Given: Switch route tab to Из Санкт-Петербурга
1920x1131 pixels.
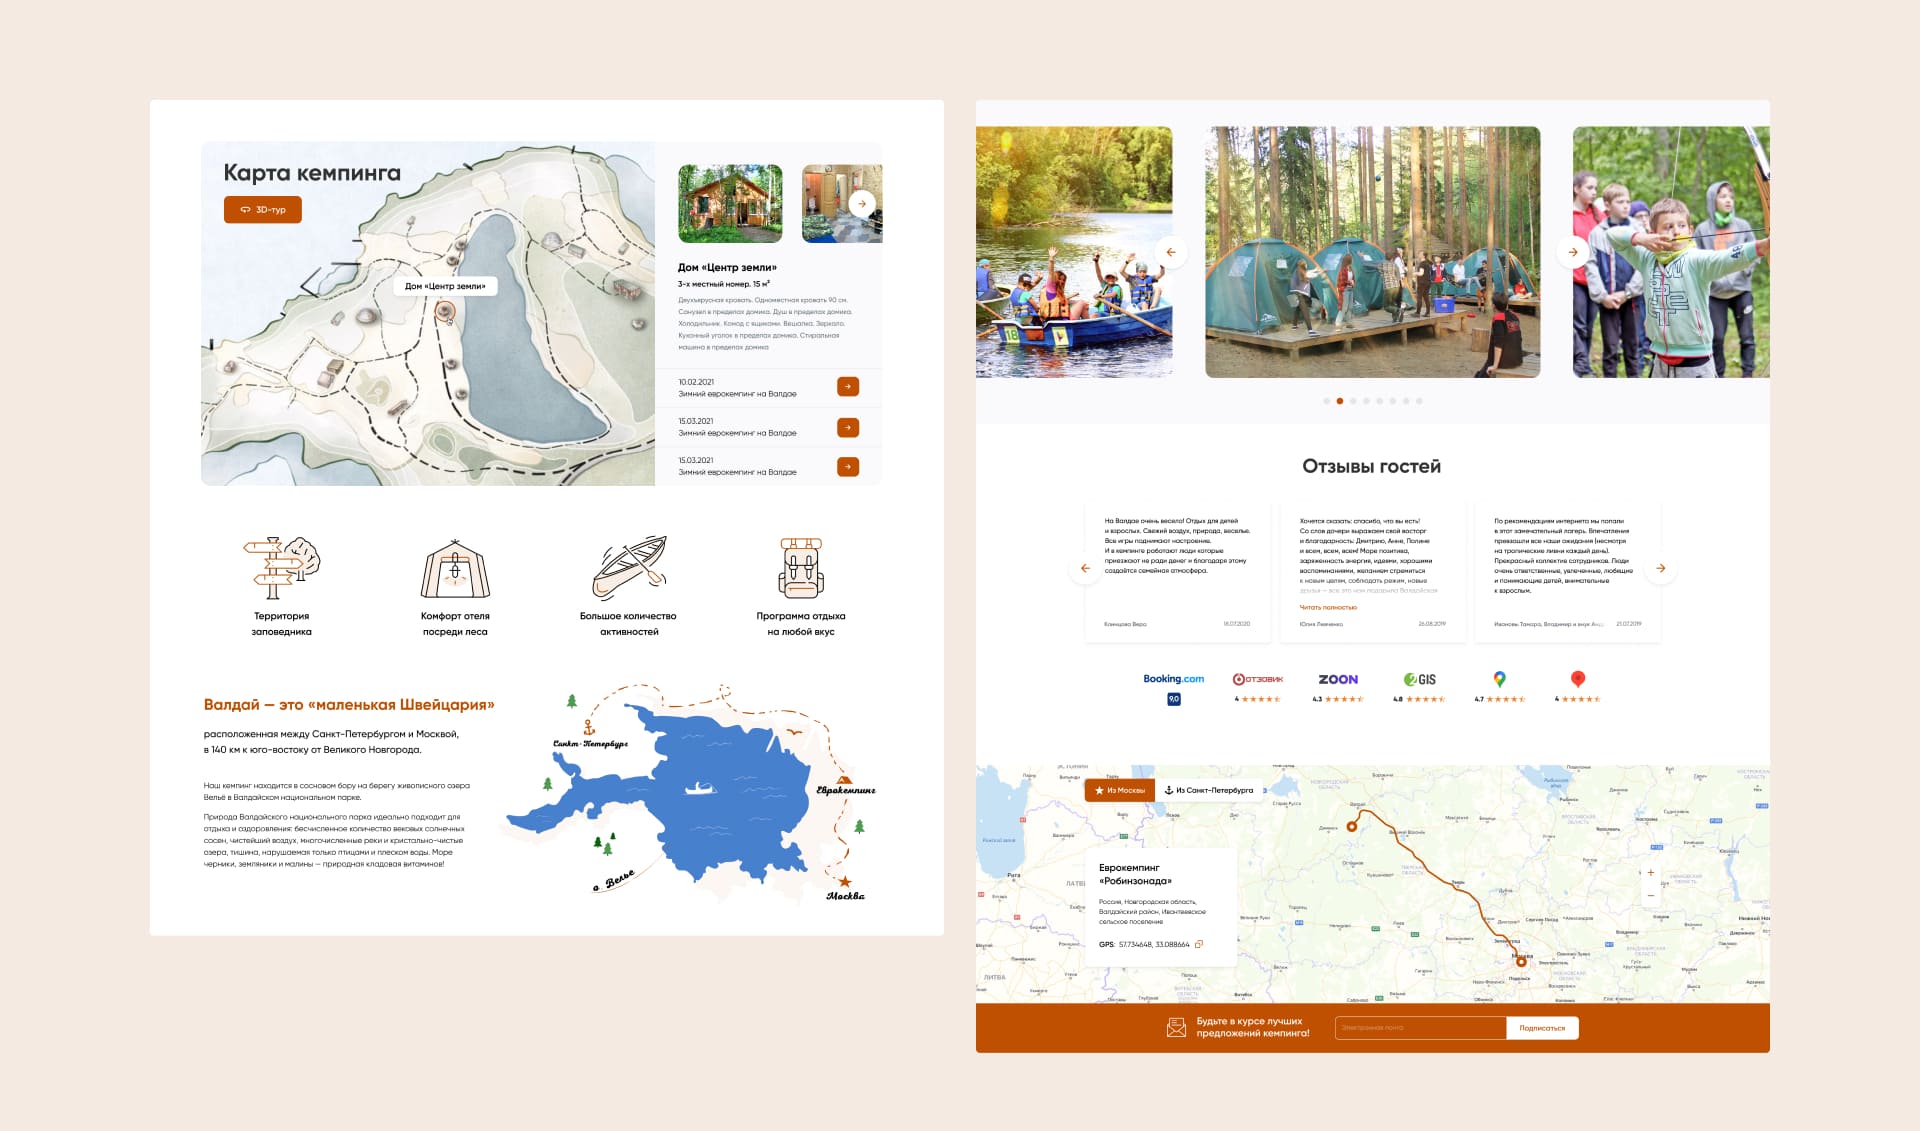Looking at the screenshot, I should [x=1208, y=790].
